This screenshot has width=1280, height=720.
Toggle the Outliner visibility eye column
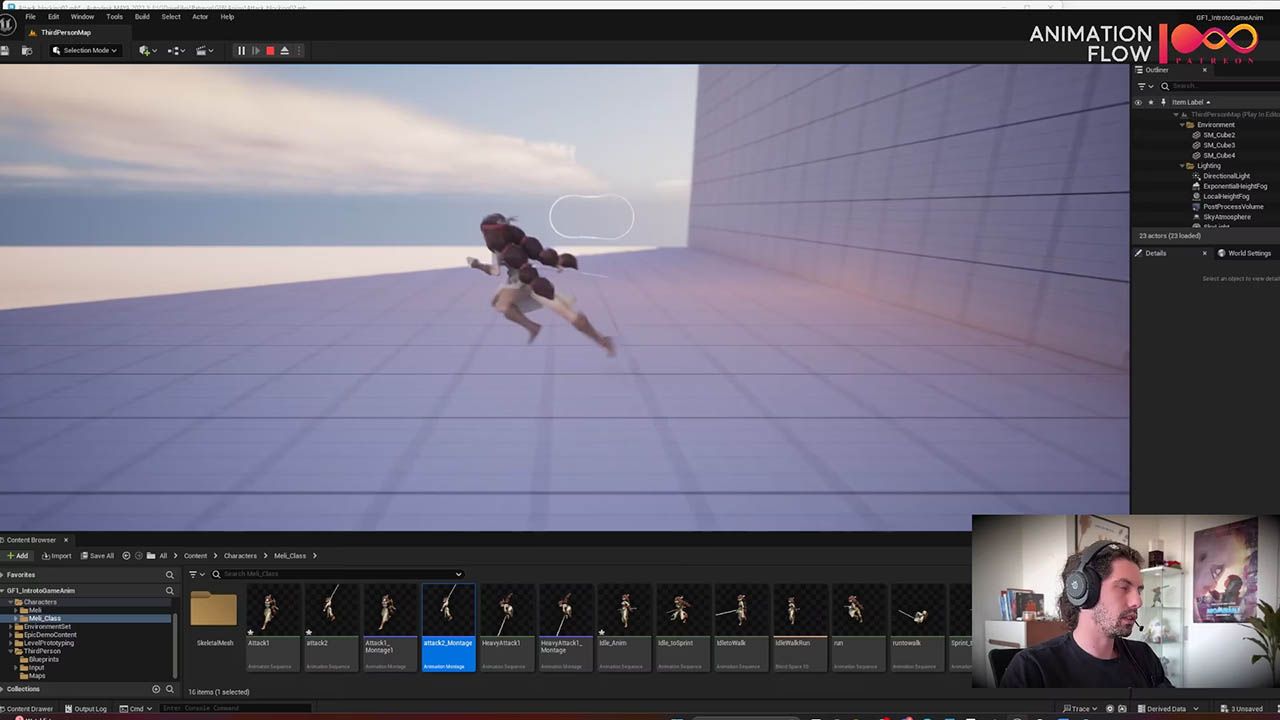point(1138,102)
